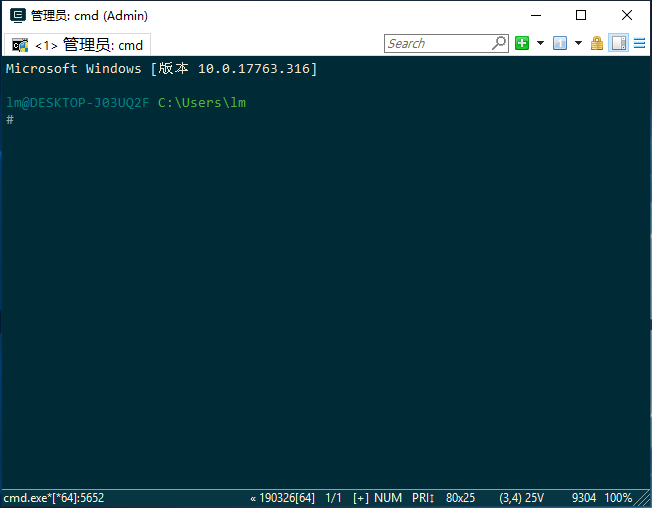Click the Microsoft Windows version line
The width and height of the screenshot is (652, 508).
[x=161, y=69]
